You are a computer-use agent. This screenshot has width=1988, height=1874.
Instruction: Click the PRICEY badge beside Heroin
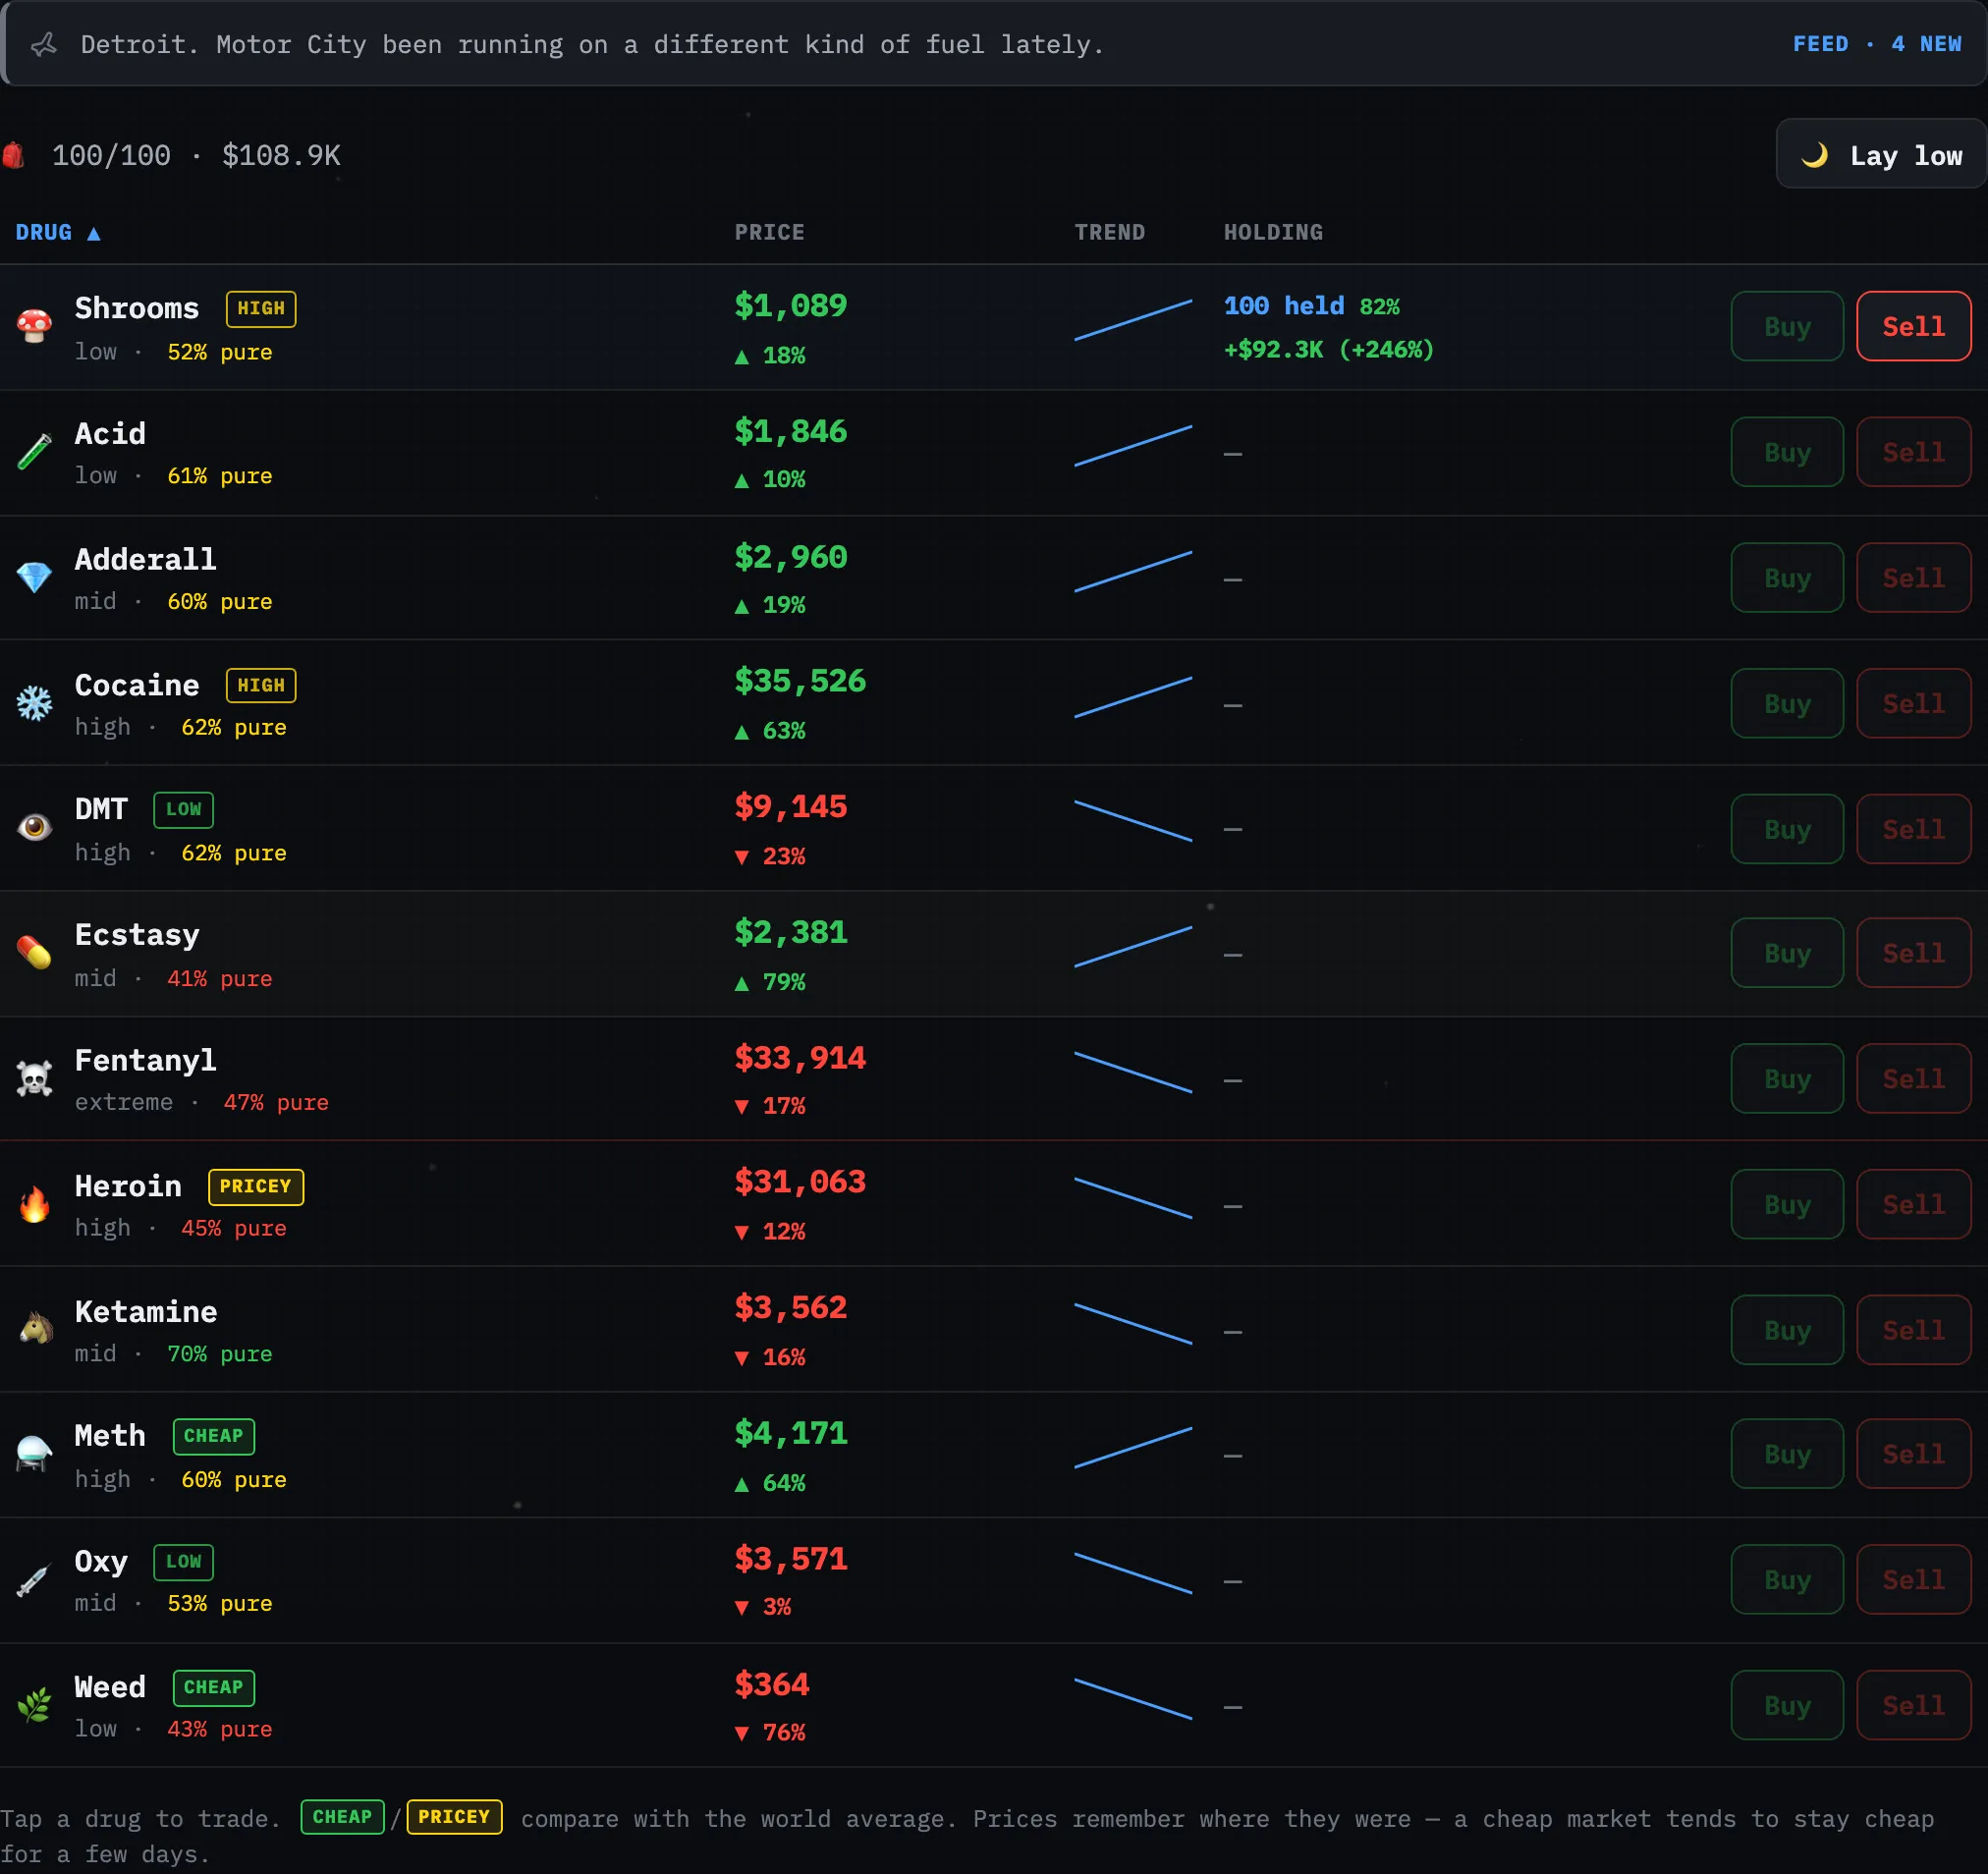tap(256, 1187)
